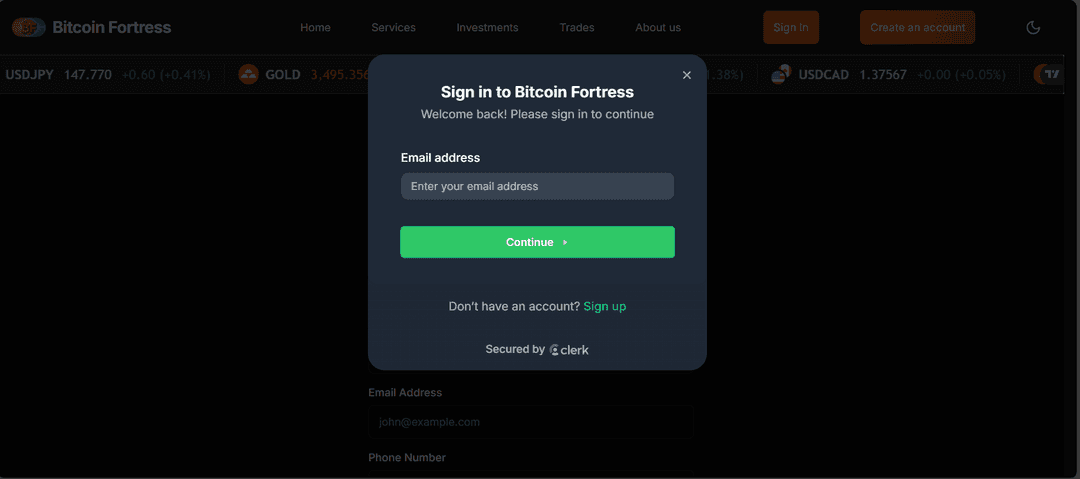1080x479 pixels.
Task: Open the Services menu item
Action: pyautogui.click(x=393, y=28)
